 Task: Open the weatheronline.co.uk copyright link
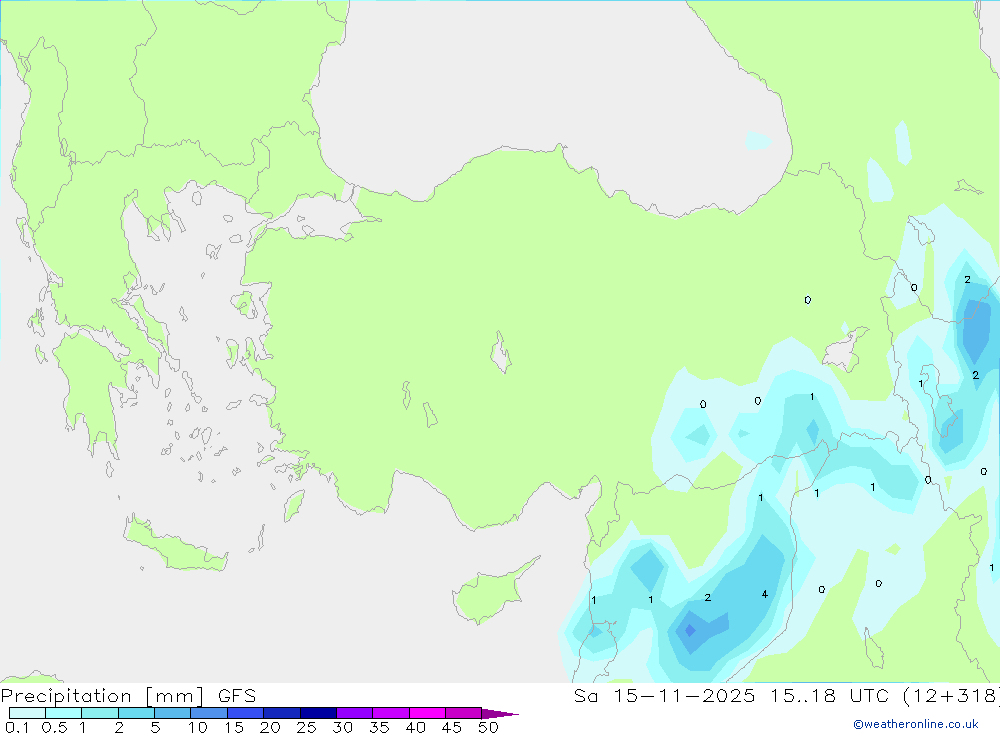click(x=915, y=724)
